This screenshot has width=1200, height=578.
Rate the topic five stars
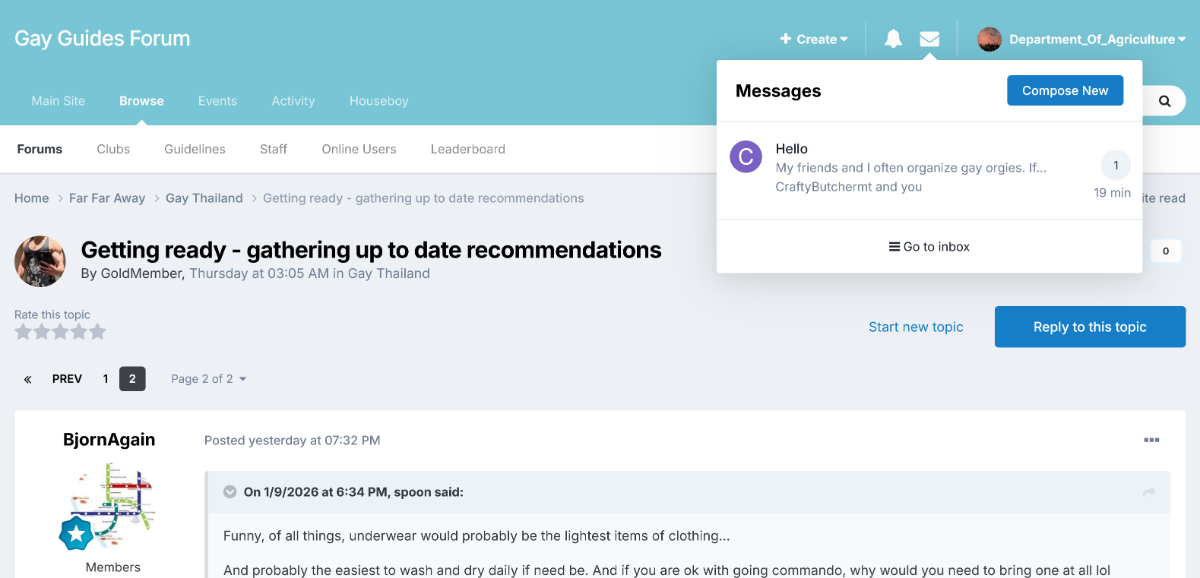click(98, 332)
